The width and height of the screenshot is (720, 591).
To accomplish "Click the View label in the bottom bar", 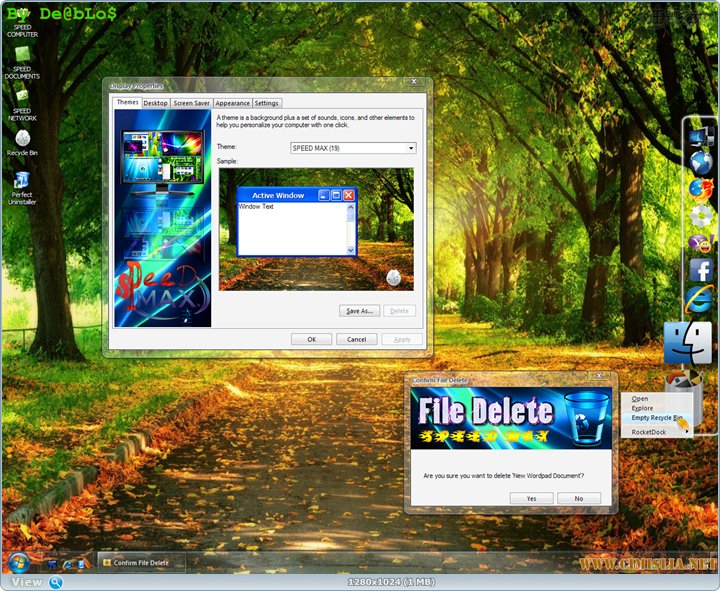I will (27, 582).
